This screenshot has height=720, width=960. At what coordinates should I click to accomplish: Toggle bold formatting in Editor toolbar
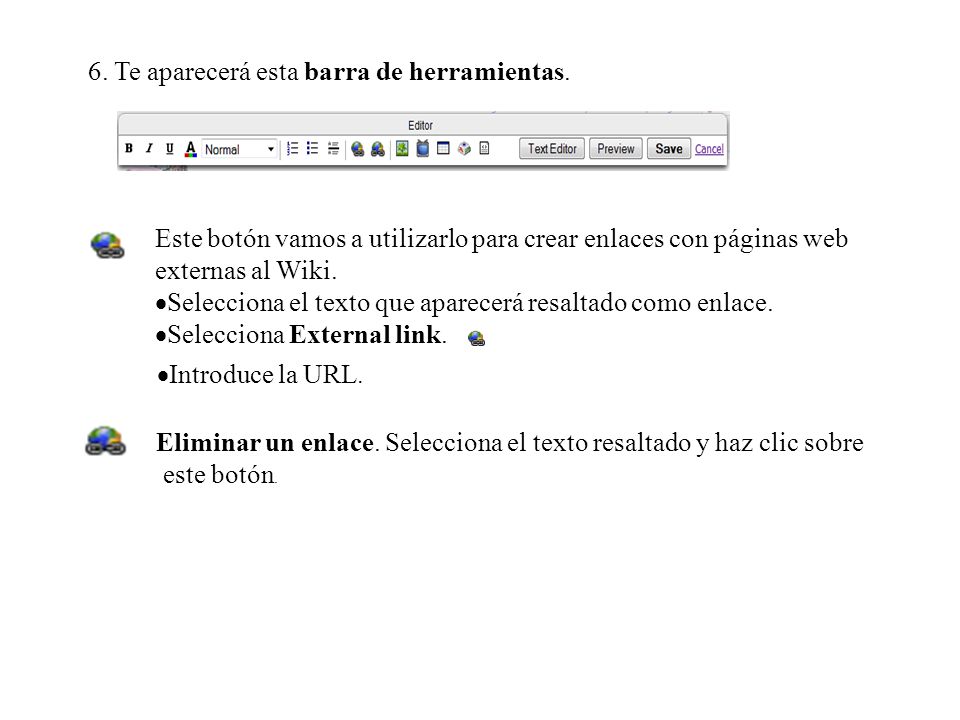coord(129,148)
